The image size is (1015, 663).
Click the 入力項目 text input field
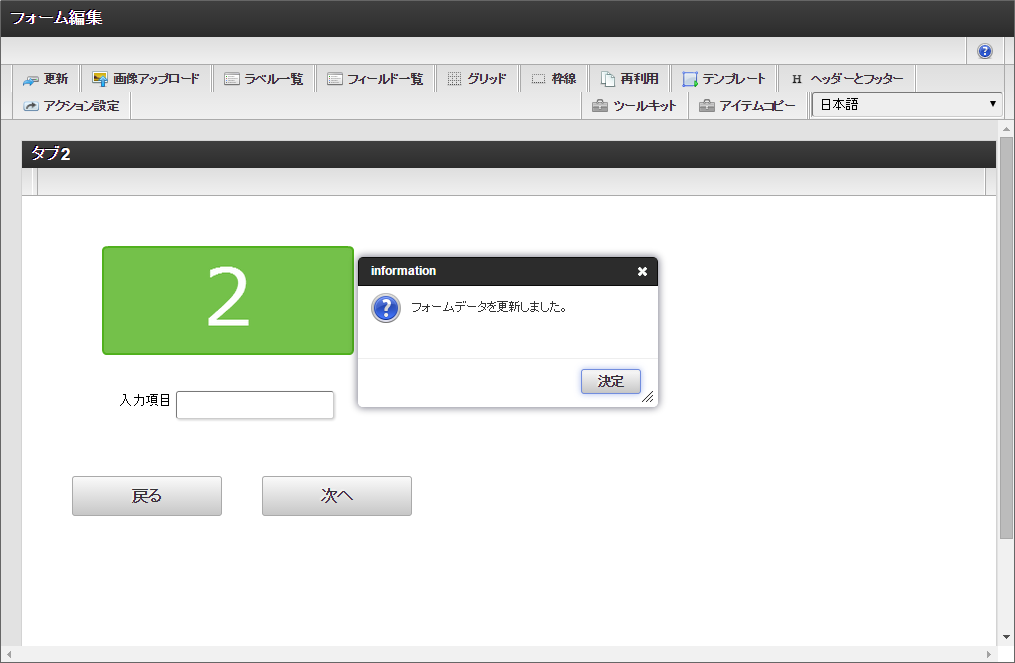pyautogui.click(x=255, y=405)
